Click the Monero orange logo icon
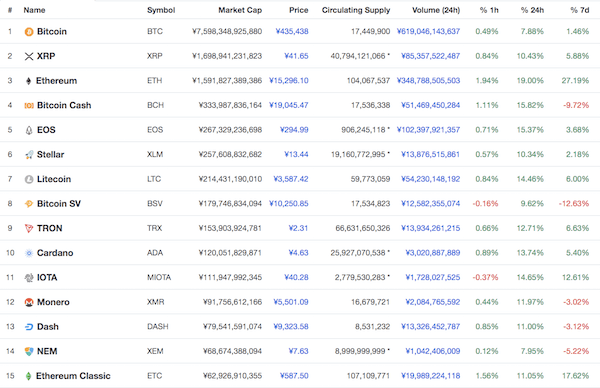The image size is (600, 388). pyautogui.click(x=29, y=302)
